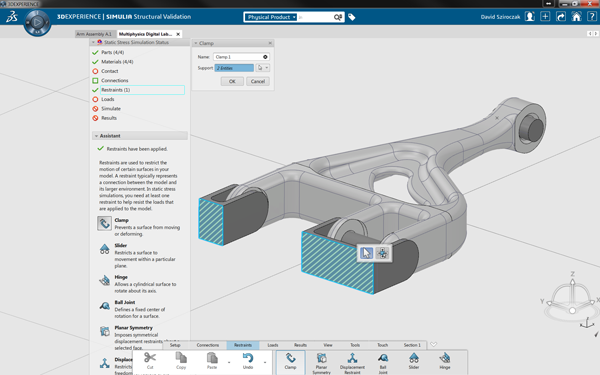Viewport: 600px width, 375px height.
Task: Choose the arrow selection mode in popup
Action: (366, 253)
